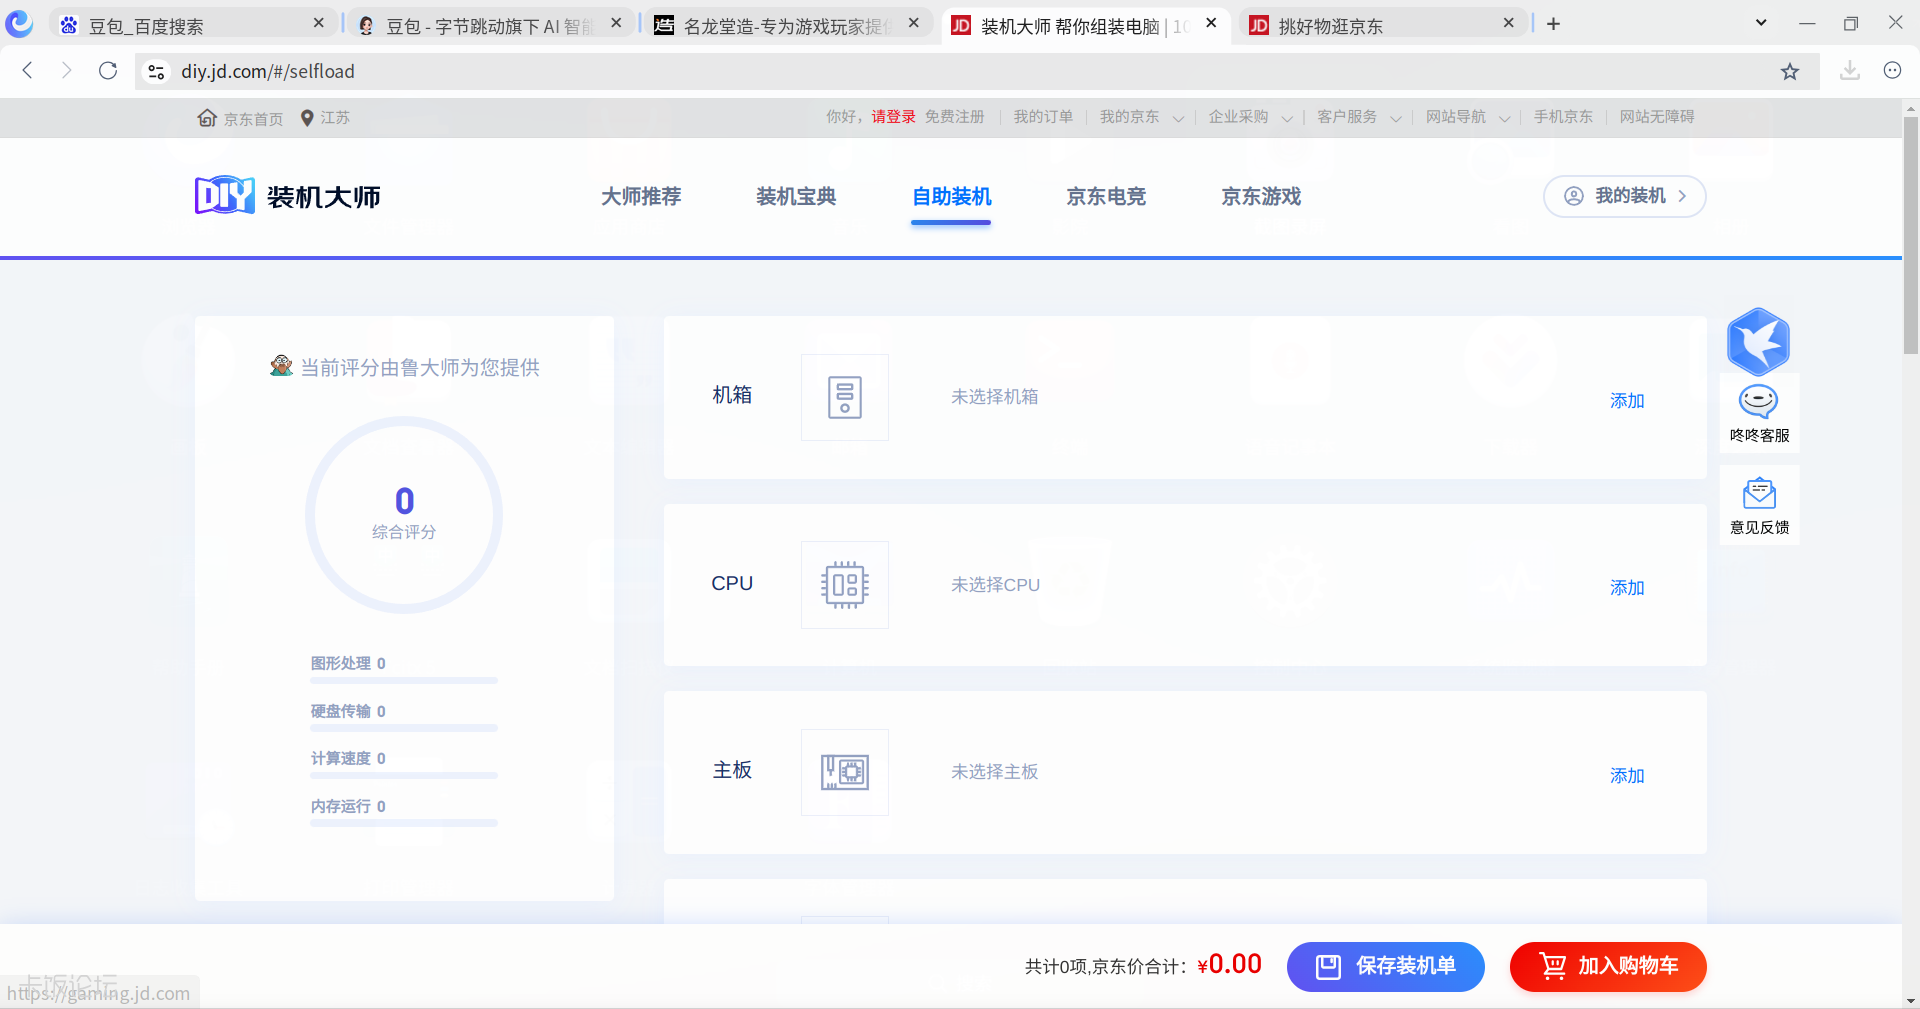Viewport: 1920px width, 1009px height.
Task: Switch to 大师推荐 tab
Action: click(641, 196)
